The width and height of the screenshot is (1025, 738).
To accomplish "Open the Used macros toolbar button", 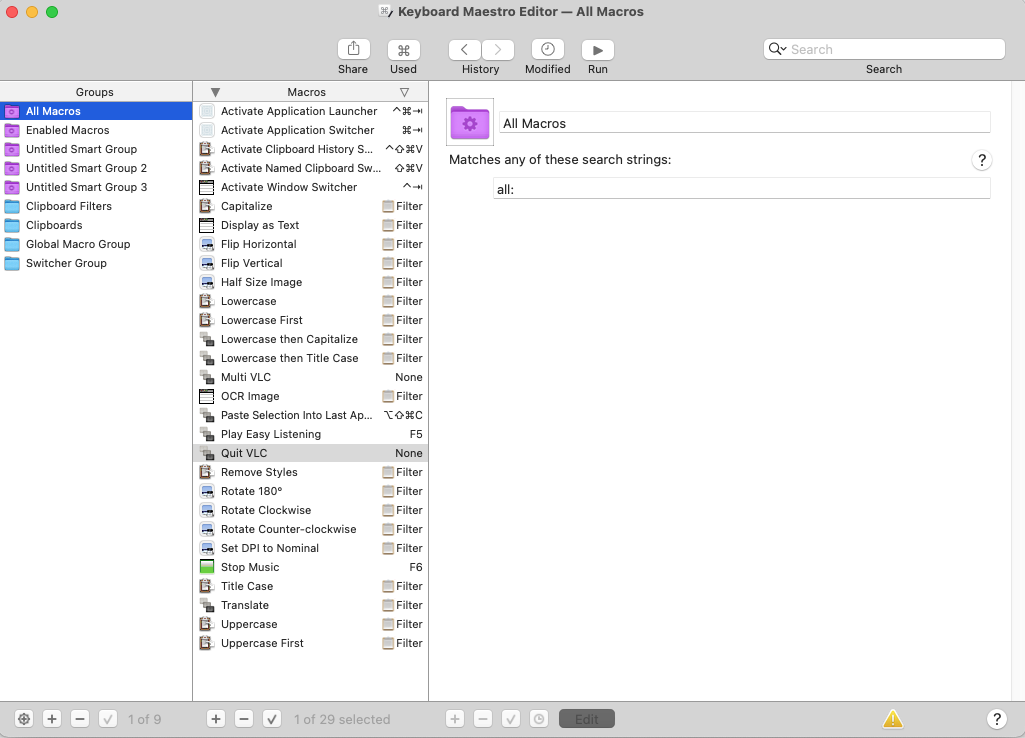I will pyautogui.click(x=403, y=50).
